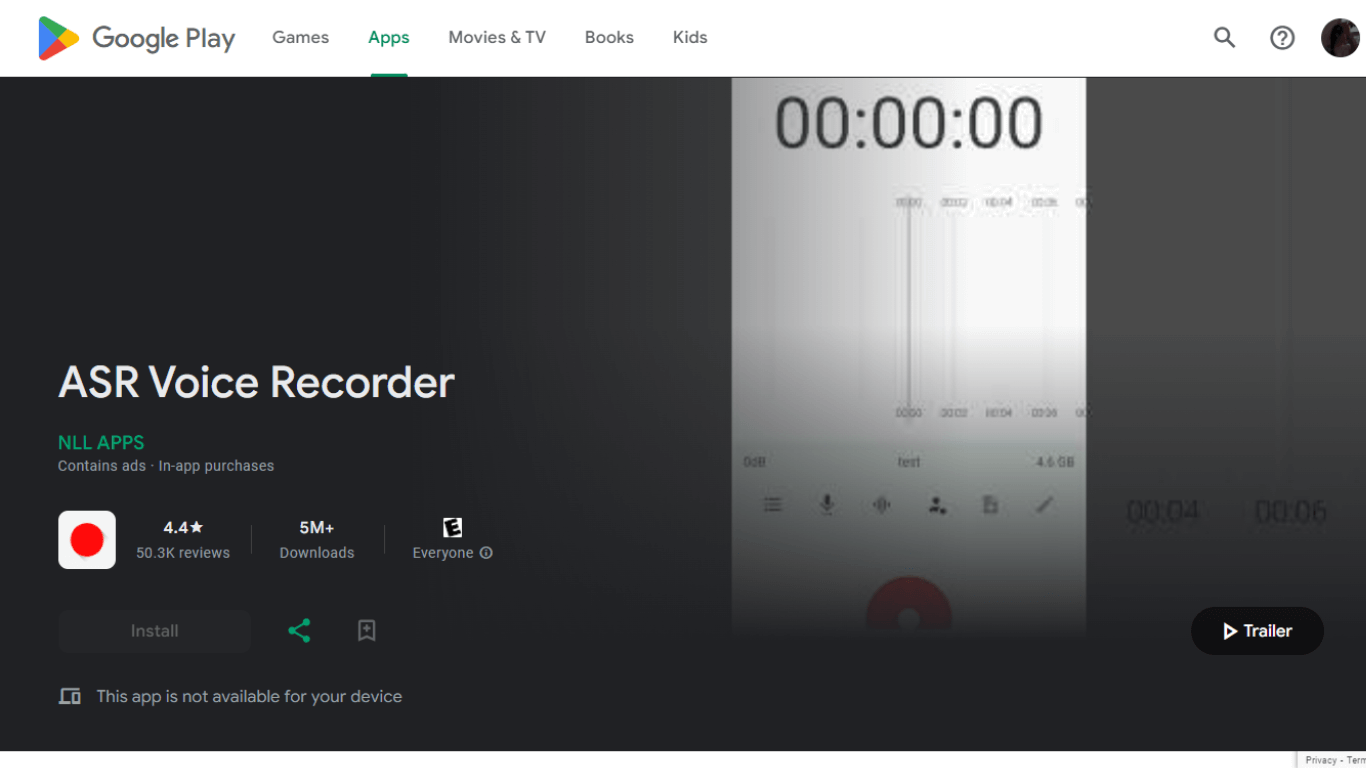
Task: Click the Google Play logo
Action: 136,37
